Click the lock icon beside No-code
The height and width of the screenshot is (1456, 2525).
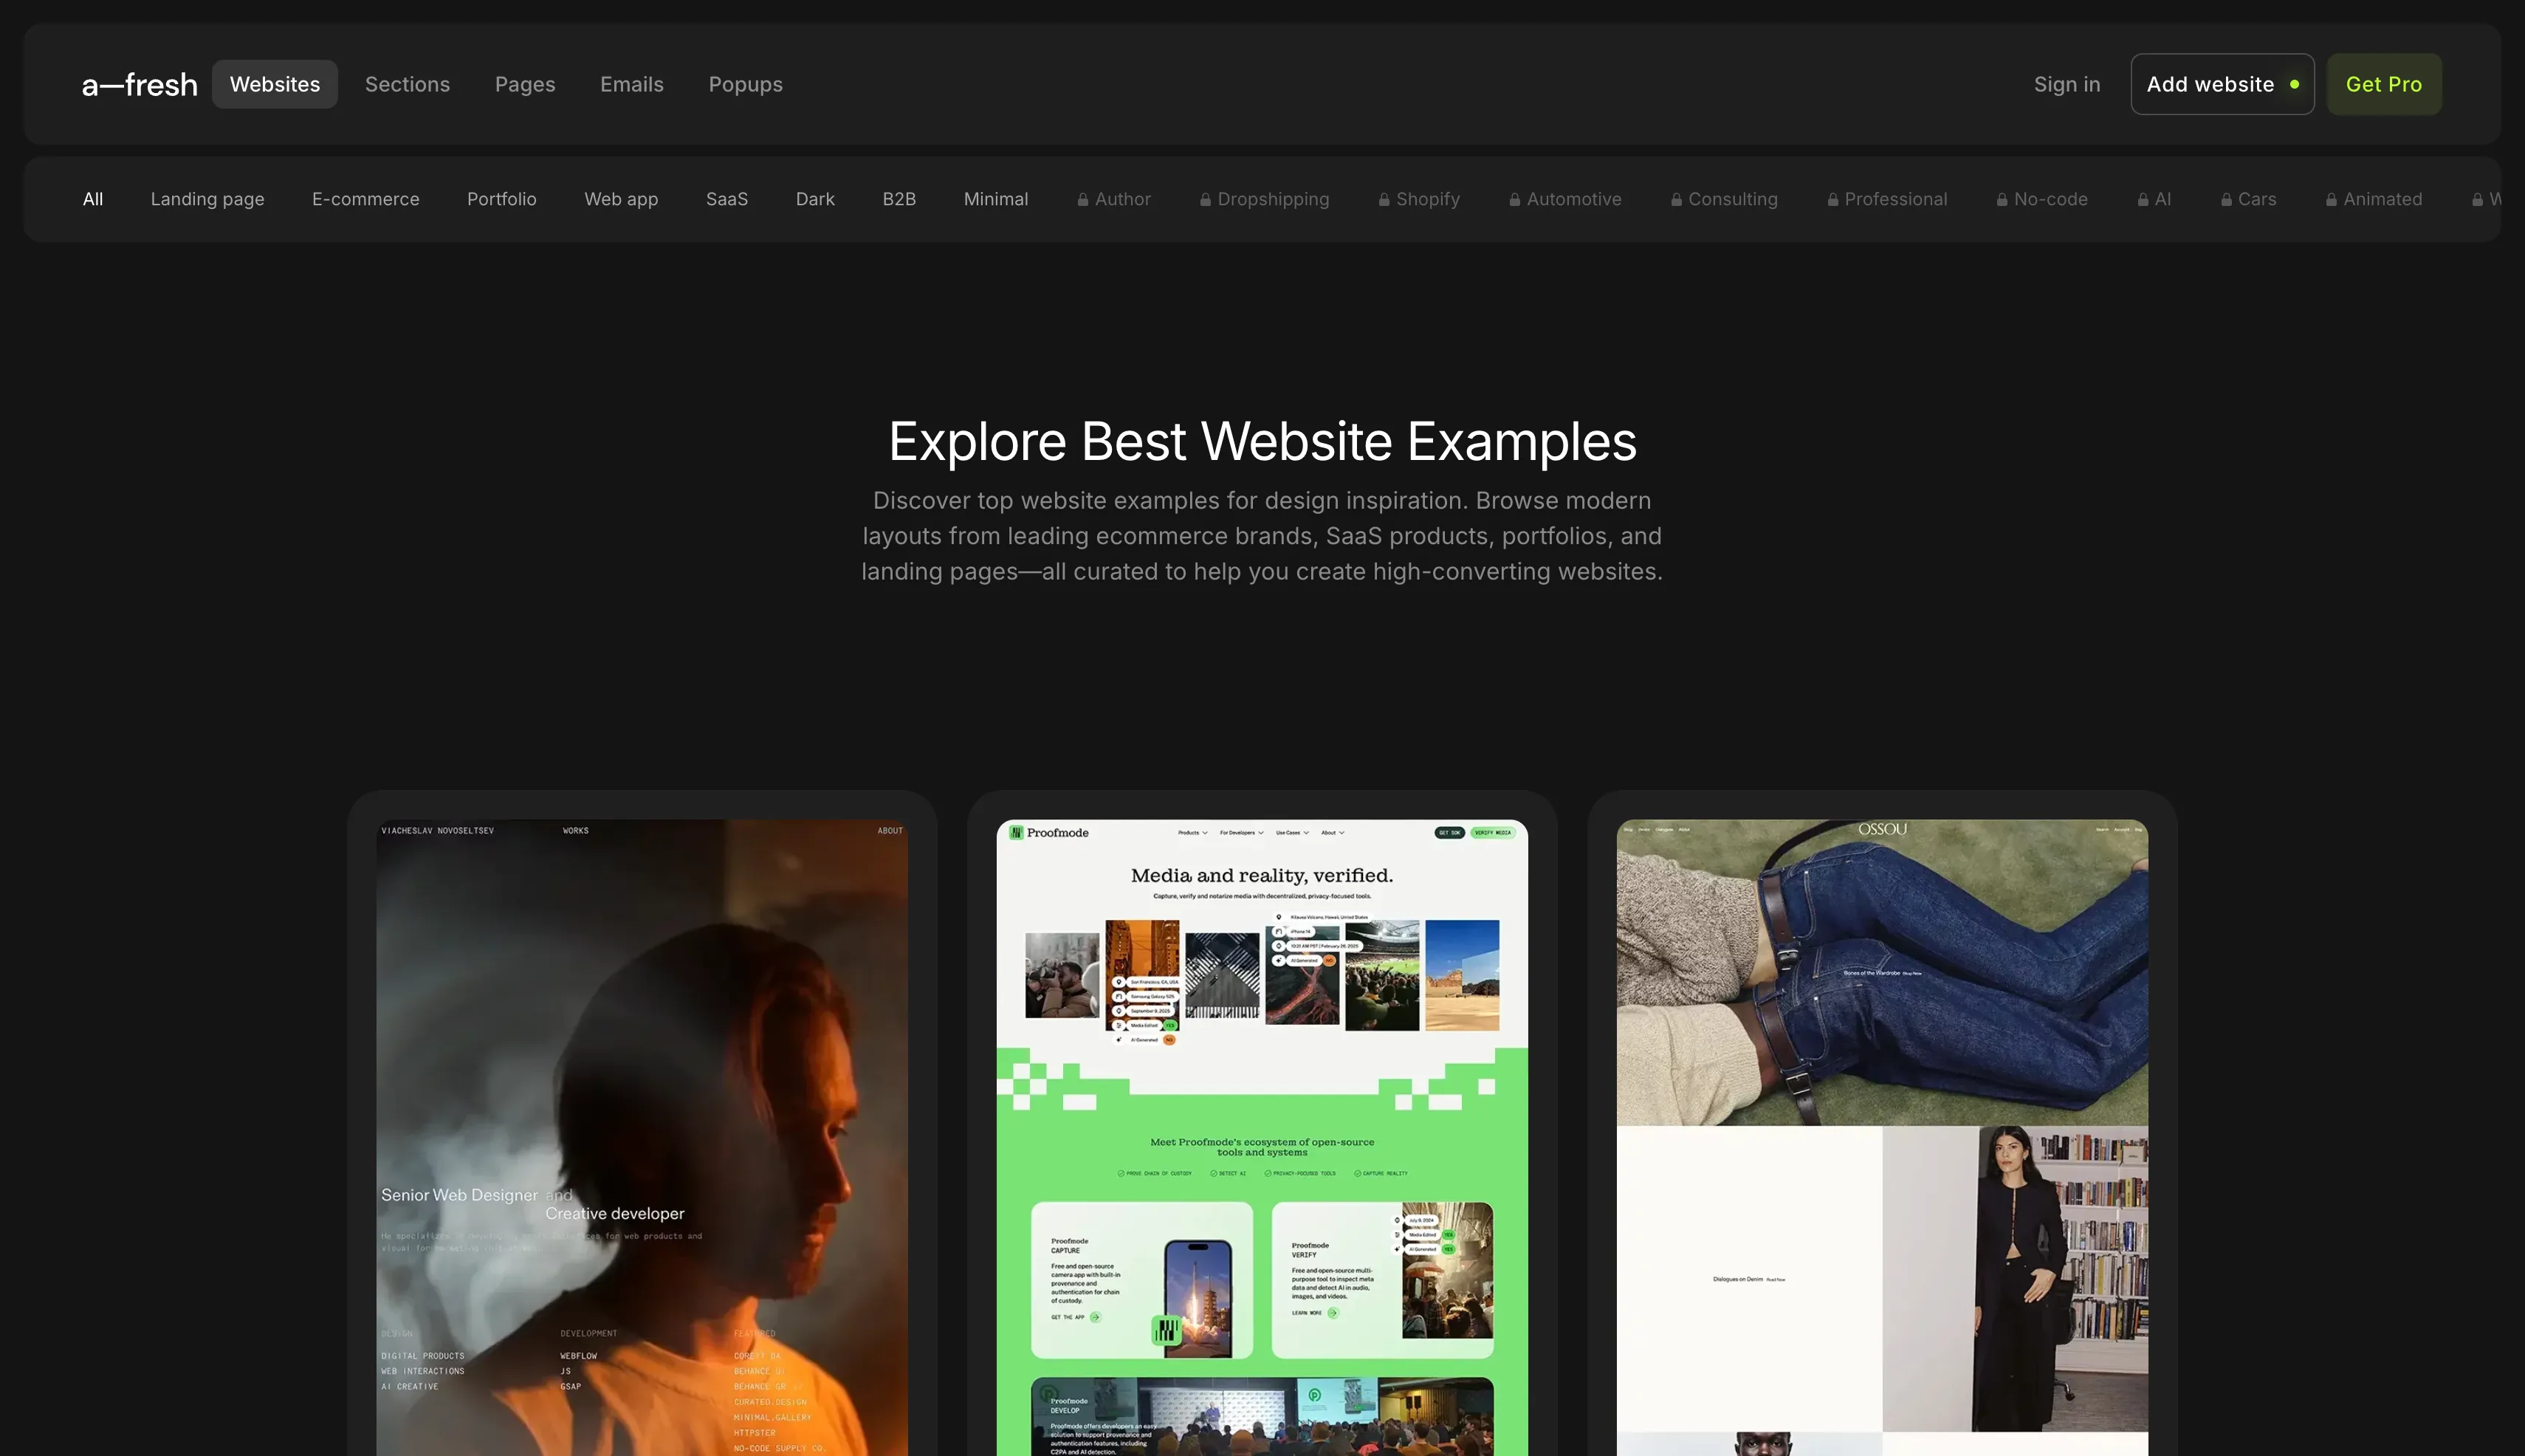click(2001, 200)
